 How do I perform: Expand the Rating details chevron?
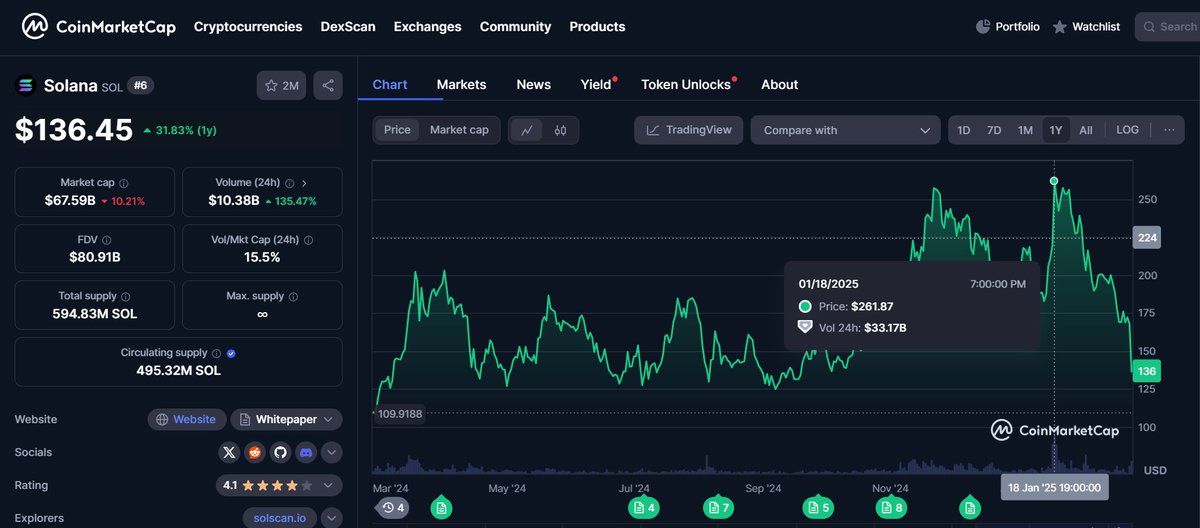(327, 485)
